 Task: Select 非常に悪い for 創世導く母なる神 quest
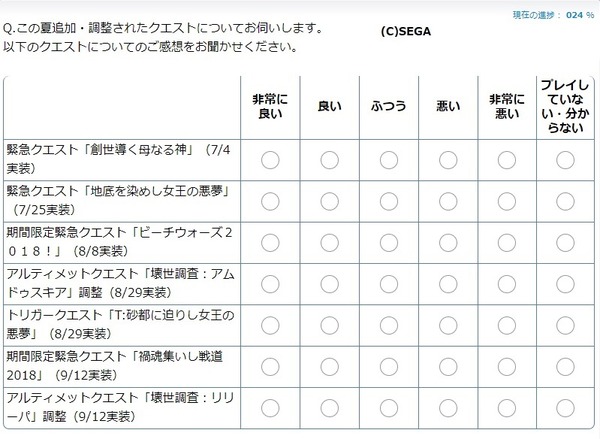[507, 160]
